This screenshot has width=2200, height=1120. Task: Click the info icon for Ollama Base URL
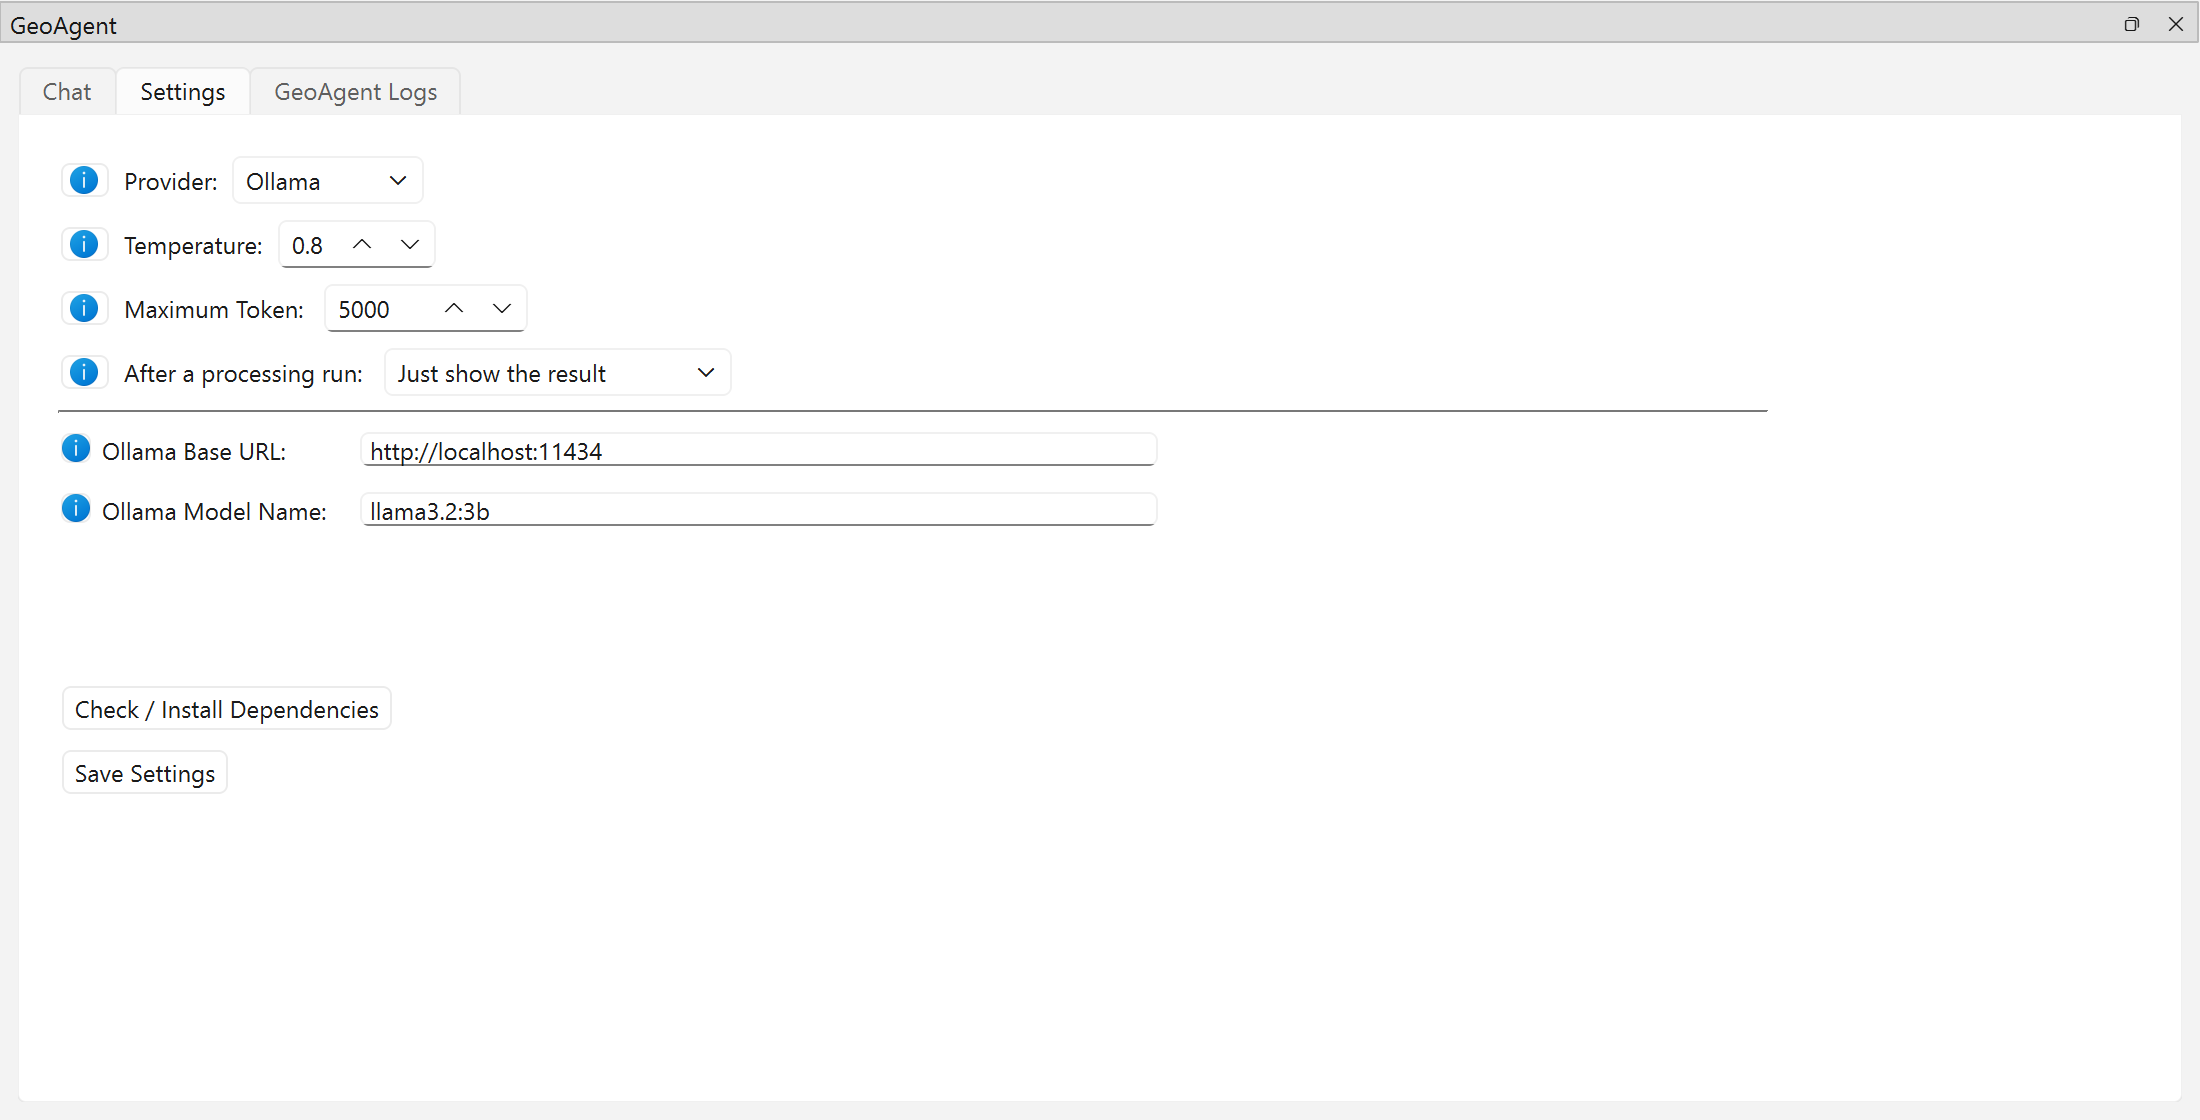tap(76, 449)
